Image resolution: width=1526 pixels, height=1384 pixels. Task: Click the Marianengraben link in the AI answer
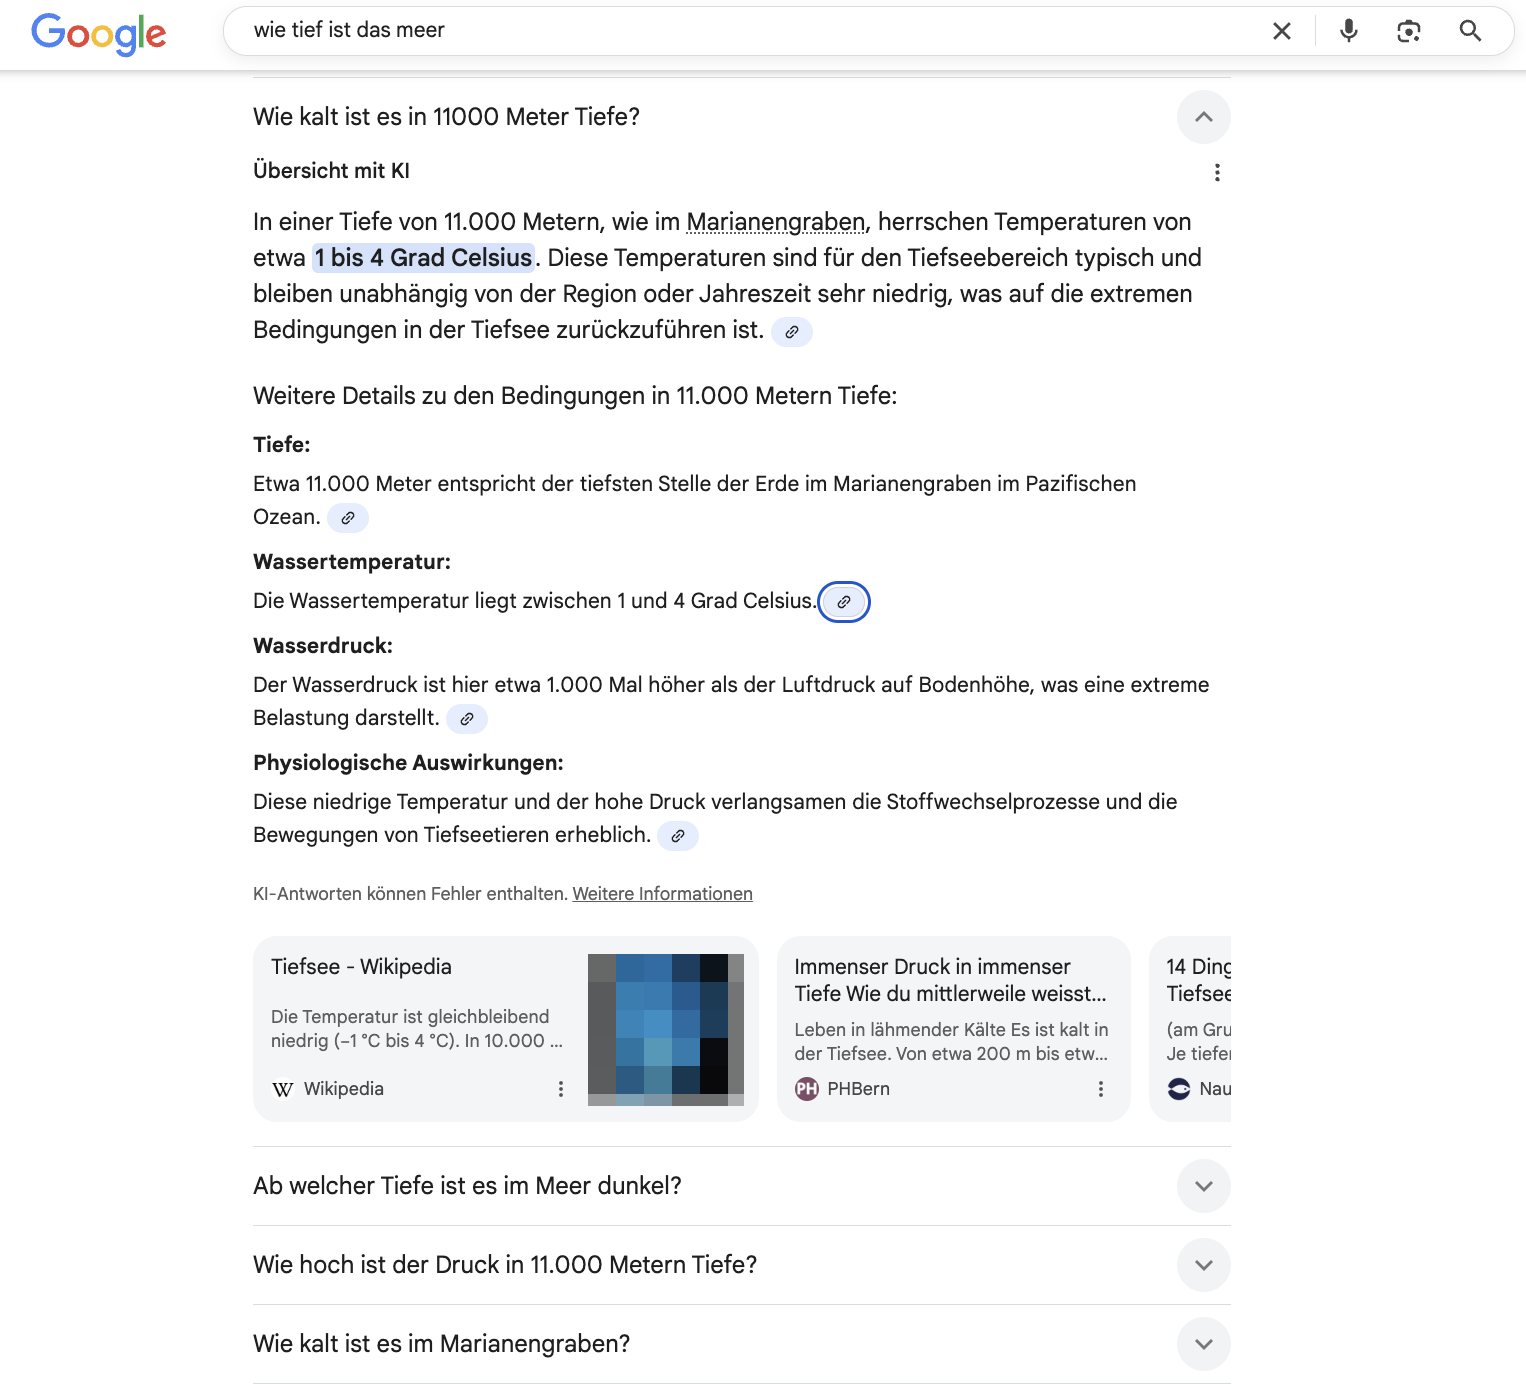pyautogui.click(x=776, y=222)
